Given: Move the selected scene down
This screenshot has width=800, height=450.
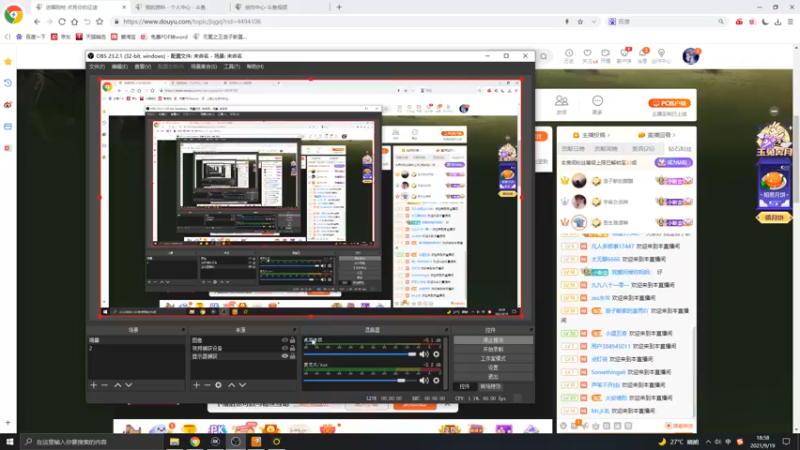Looking at the screenshot, I should (x=129, y=385).
